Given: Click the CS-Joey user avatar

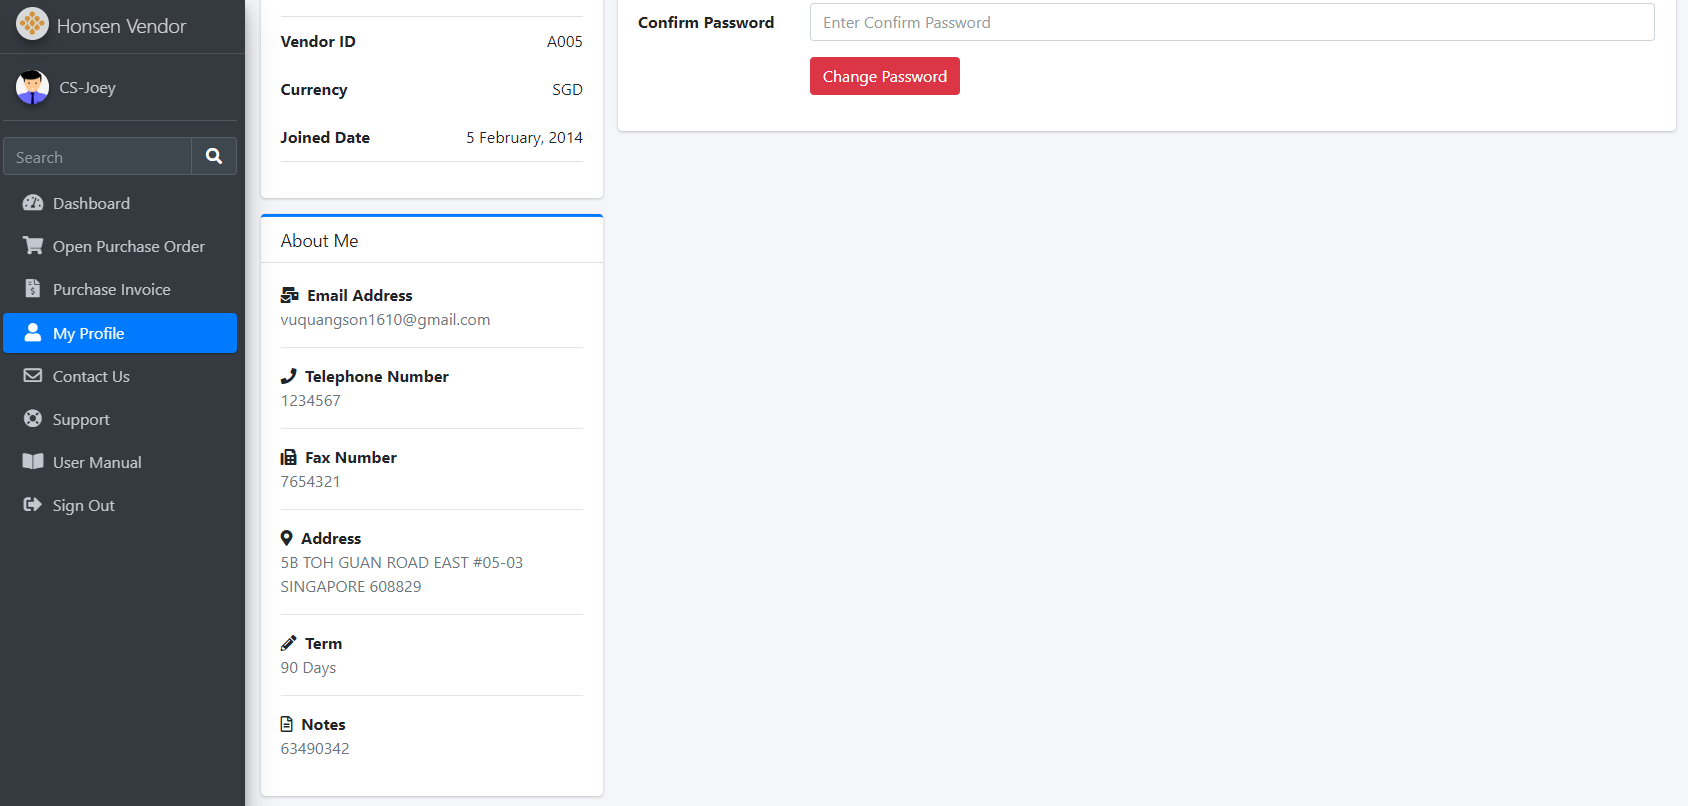Looking at the screenshot, I should (32, 88).
